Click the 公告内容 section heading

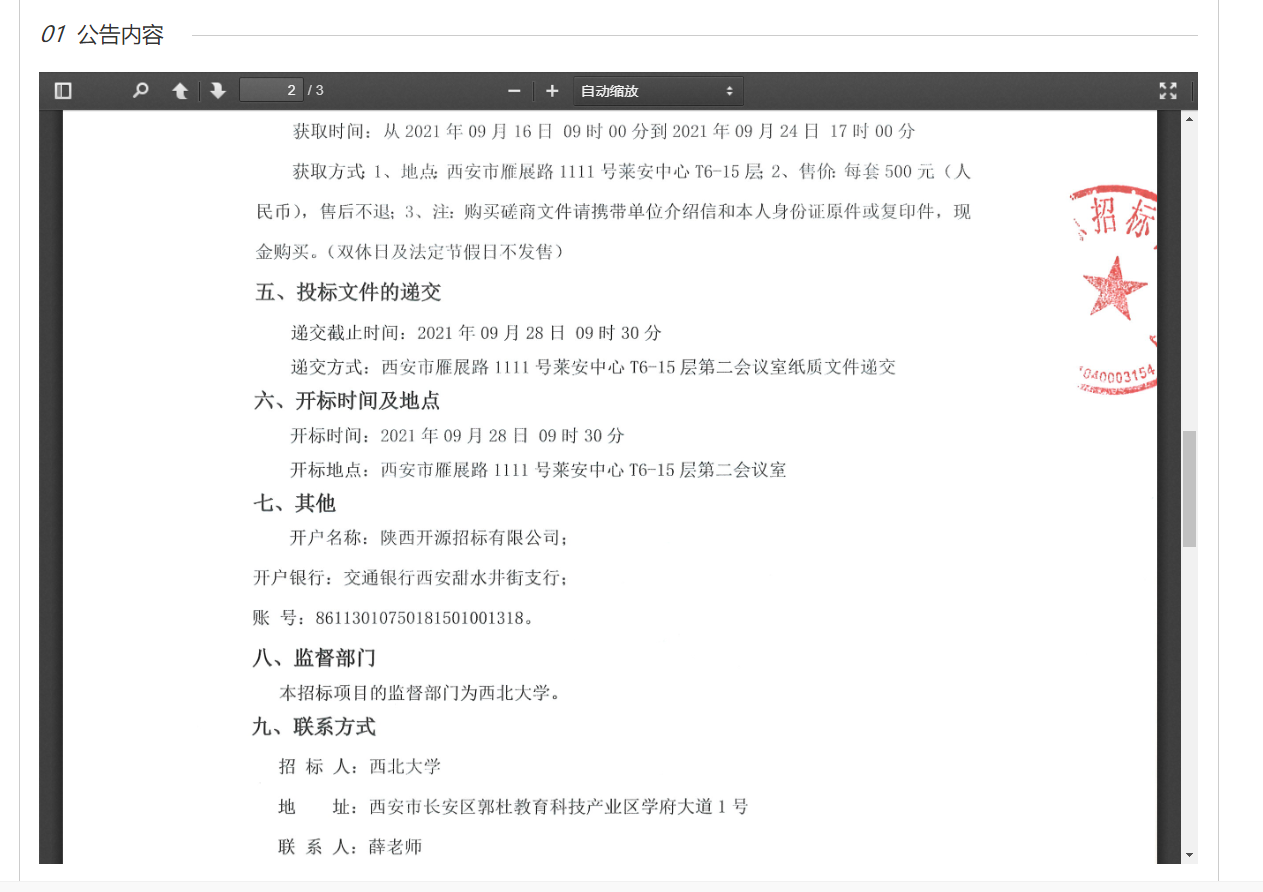[119, 35]
